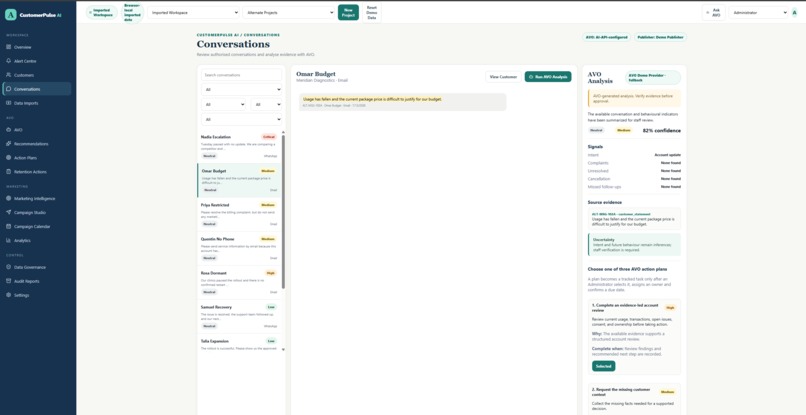Screen dimensions: 806x415
Task: Click Reset Demo Data button
Action: [x=372, y=12]
